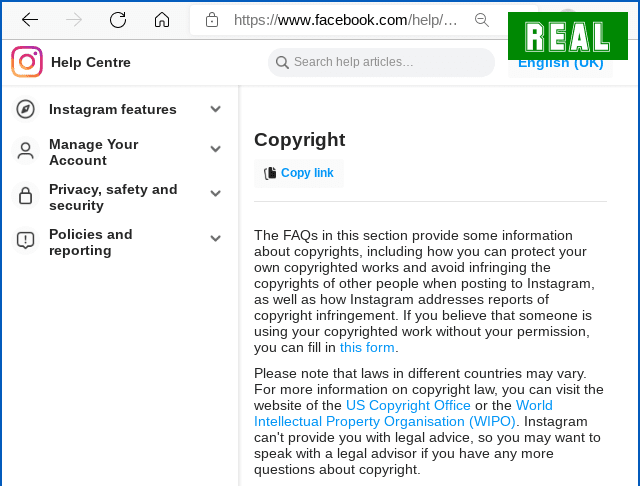
Task: Expand Policies and reporting chevron
Action: click(x=216, y=238)
